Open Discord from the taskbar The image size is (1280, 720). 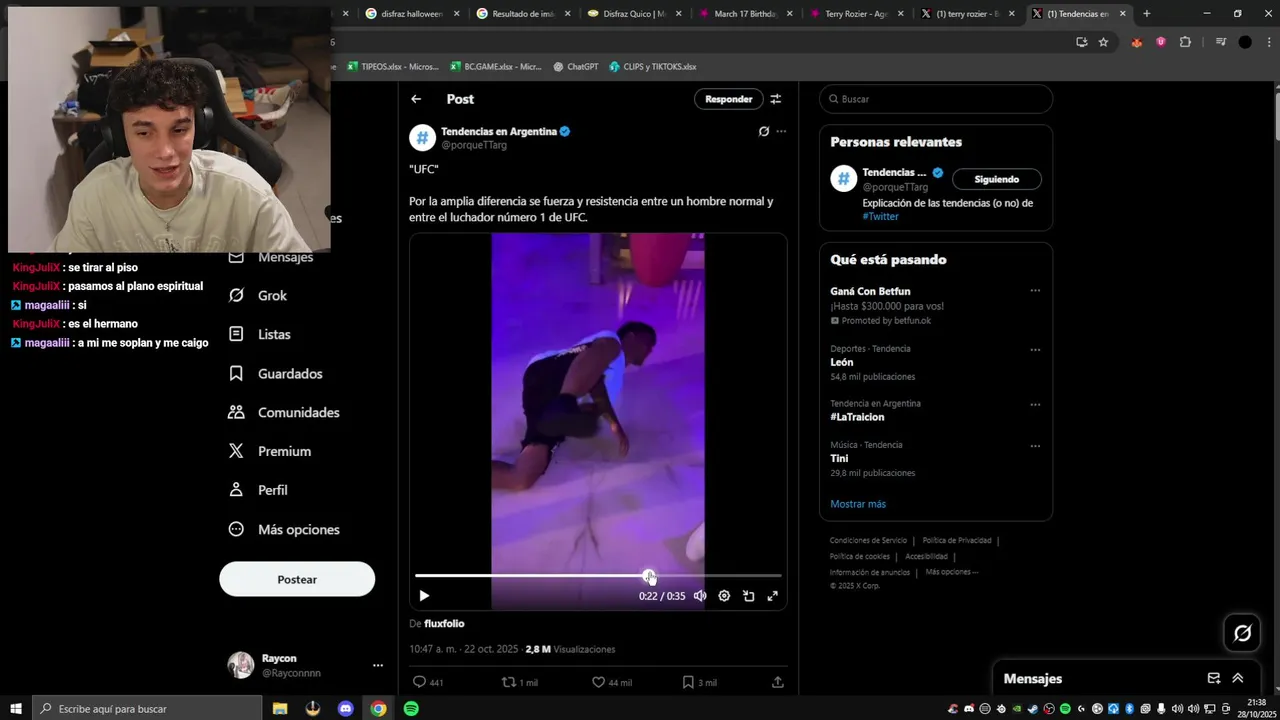coord(346,708)
